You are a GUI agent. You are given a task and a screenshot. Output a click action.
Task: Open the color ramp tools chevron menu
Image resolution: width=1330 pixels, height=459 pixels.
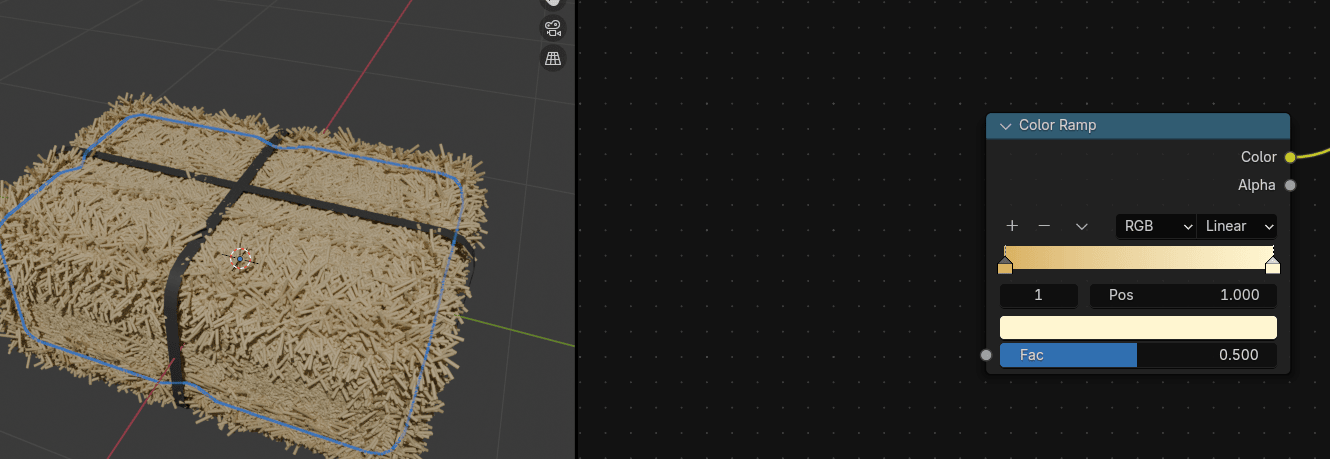pos(1081,226)
